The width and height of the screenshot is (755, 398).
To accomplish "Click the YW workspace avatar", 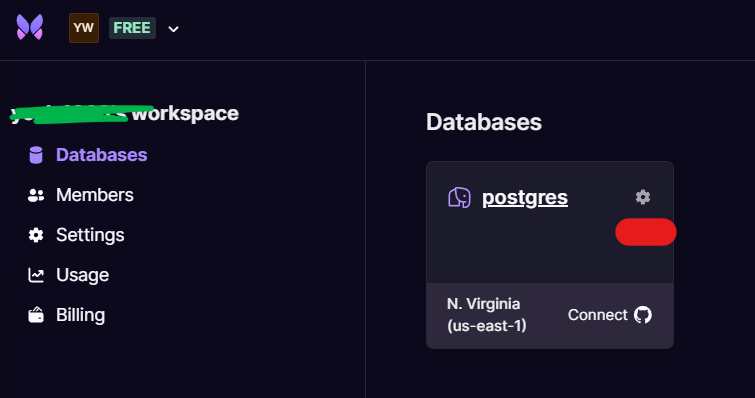I will 84,28.
